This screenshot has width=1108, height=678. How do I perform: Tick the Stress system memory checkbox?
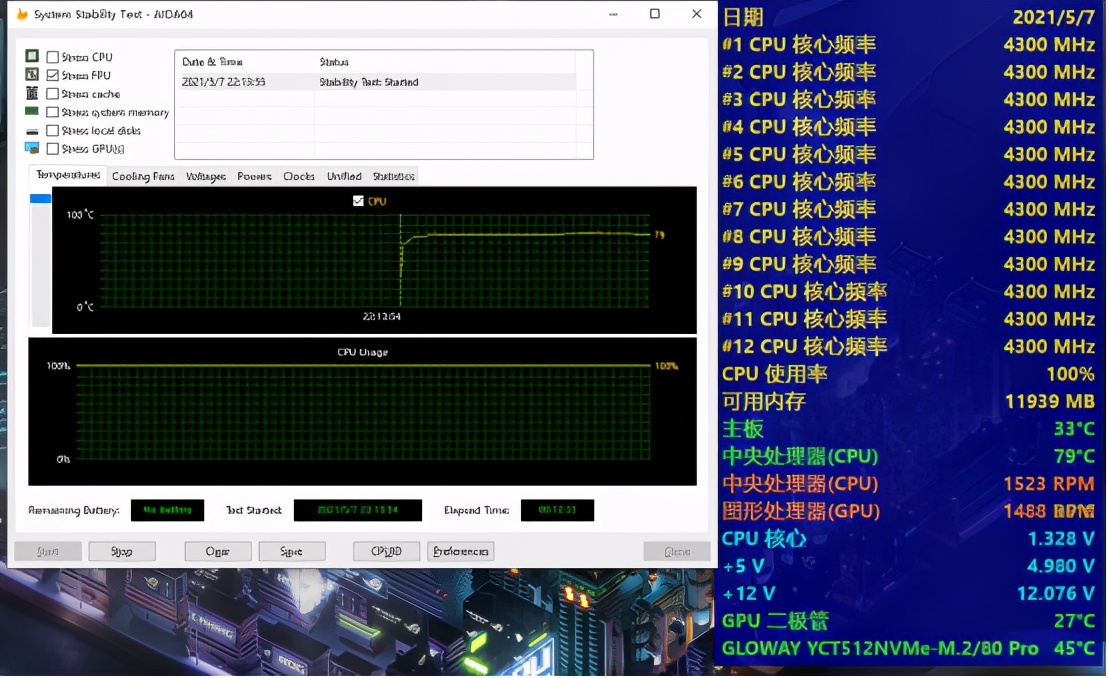[x=52, y=112]
